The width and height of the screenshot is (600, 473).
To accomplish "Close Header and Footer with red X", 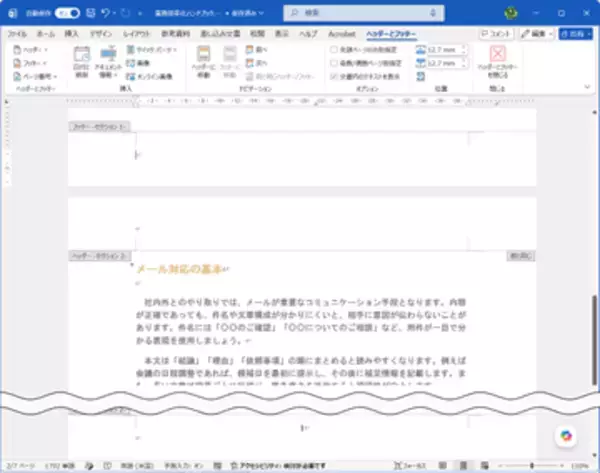I will coord(497,61).
